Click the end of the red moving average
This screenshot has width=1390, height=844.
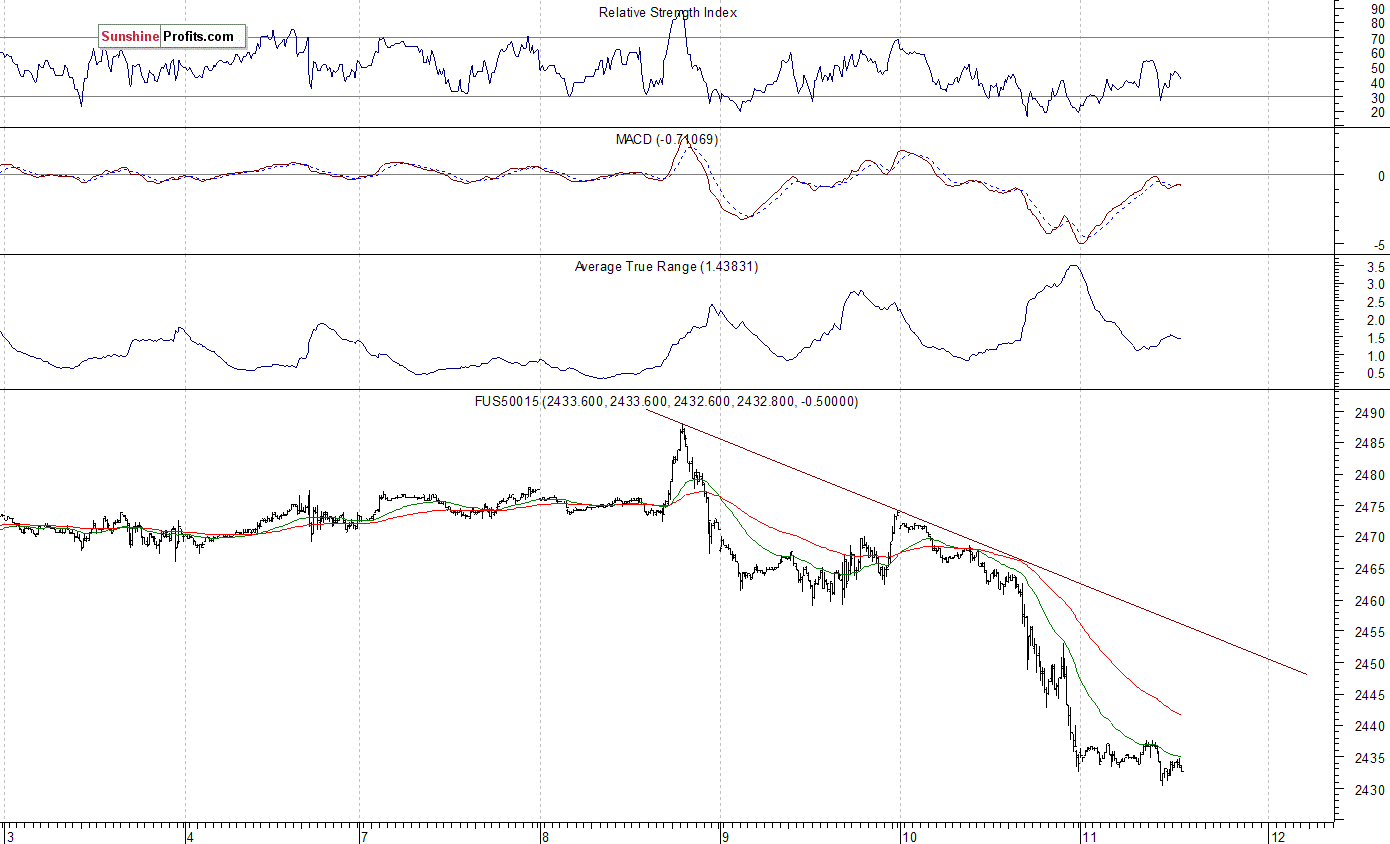coord(1182,715)
